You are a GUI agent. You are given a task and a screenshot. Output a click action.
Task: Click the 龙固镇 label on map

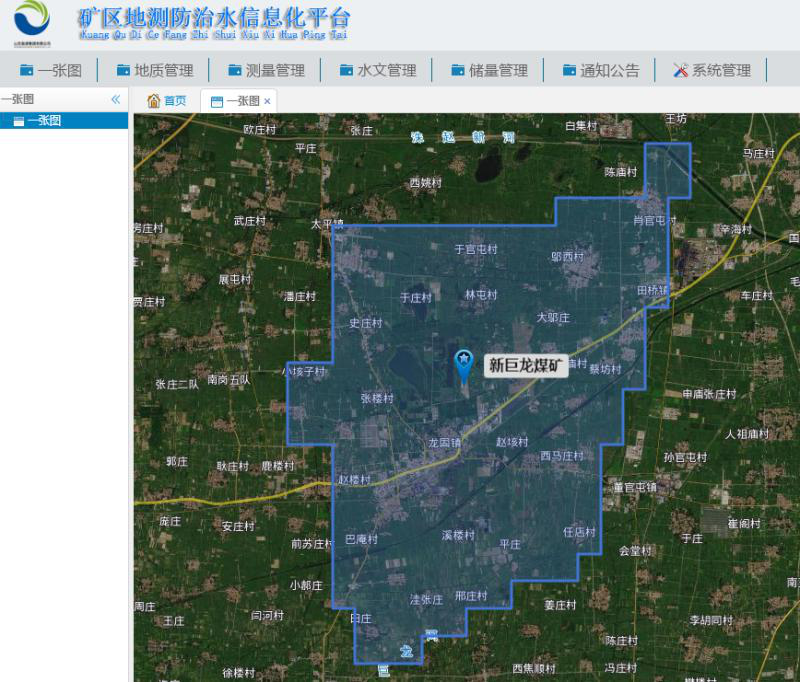pos(444,442)
